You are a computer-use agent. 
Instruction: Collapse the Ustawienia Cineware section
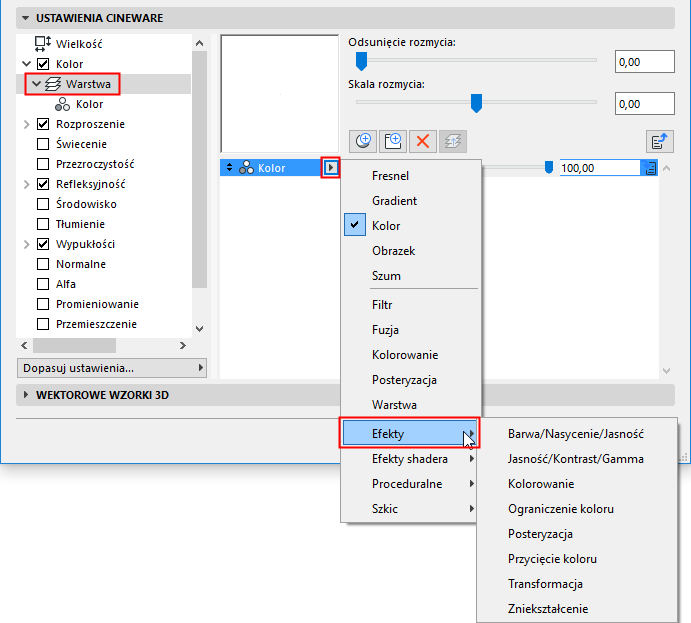(26, 18)
